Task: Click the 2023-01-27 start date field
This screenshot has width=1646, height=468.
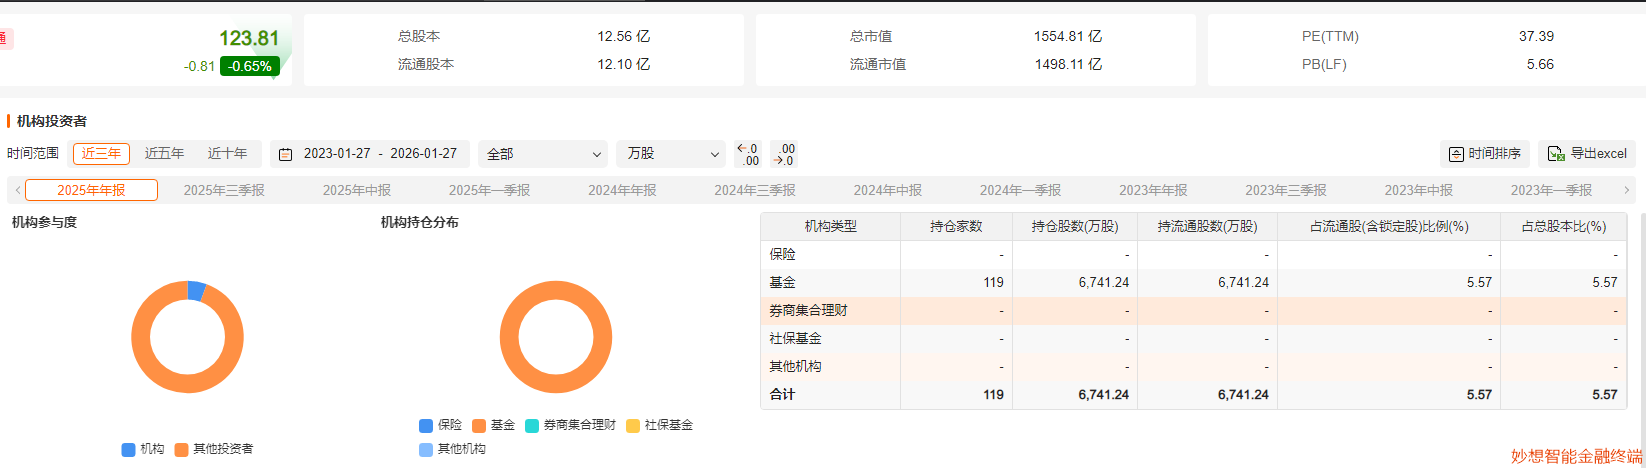Action: tap(337, 154)
